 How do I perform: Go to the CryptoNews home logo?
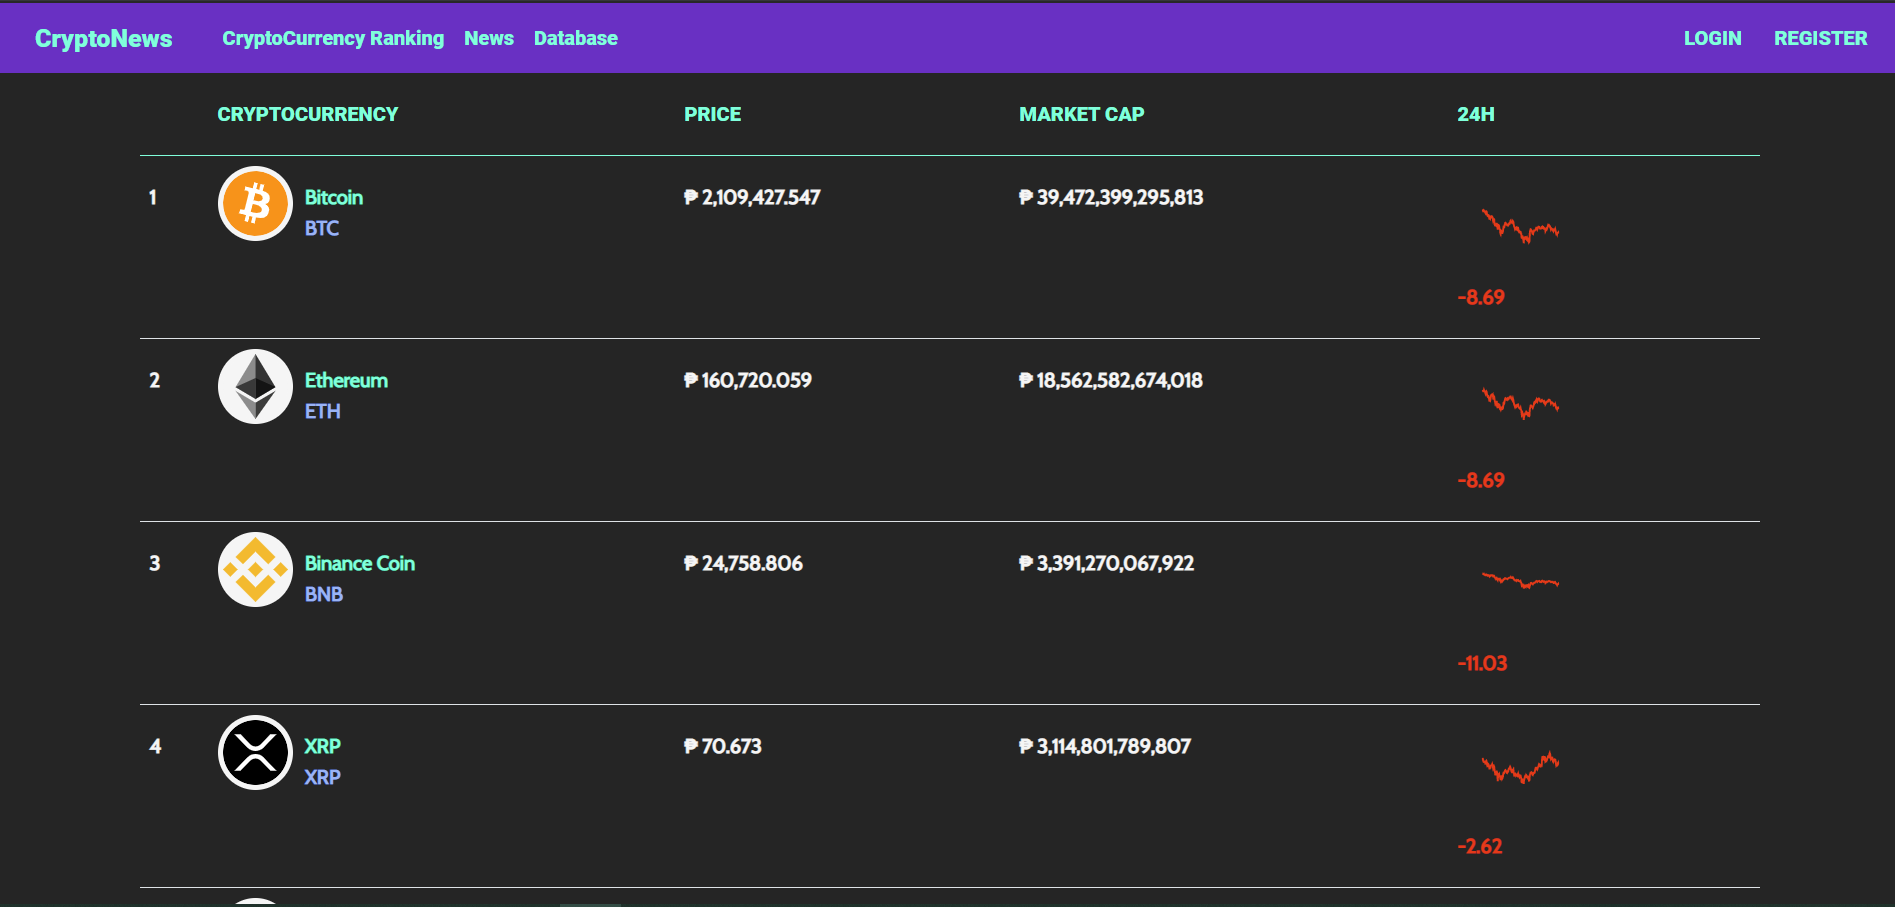tap(103, 39)
